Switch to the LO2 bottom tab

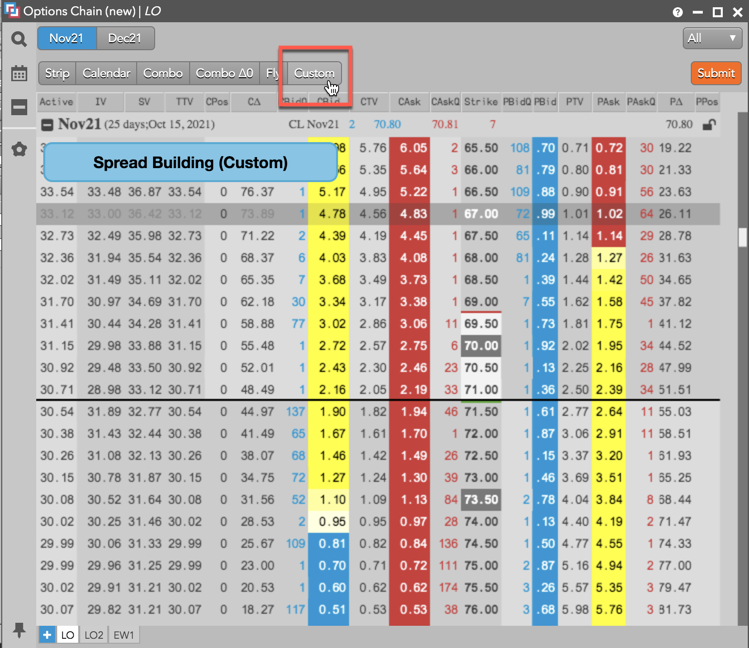point(94,634)
